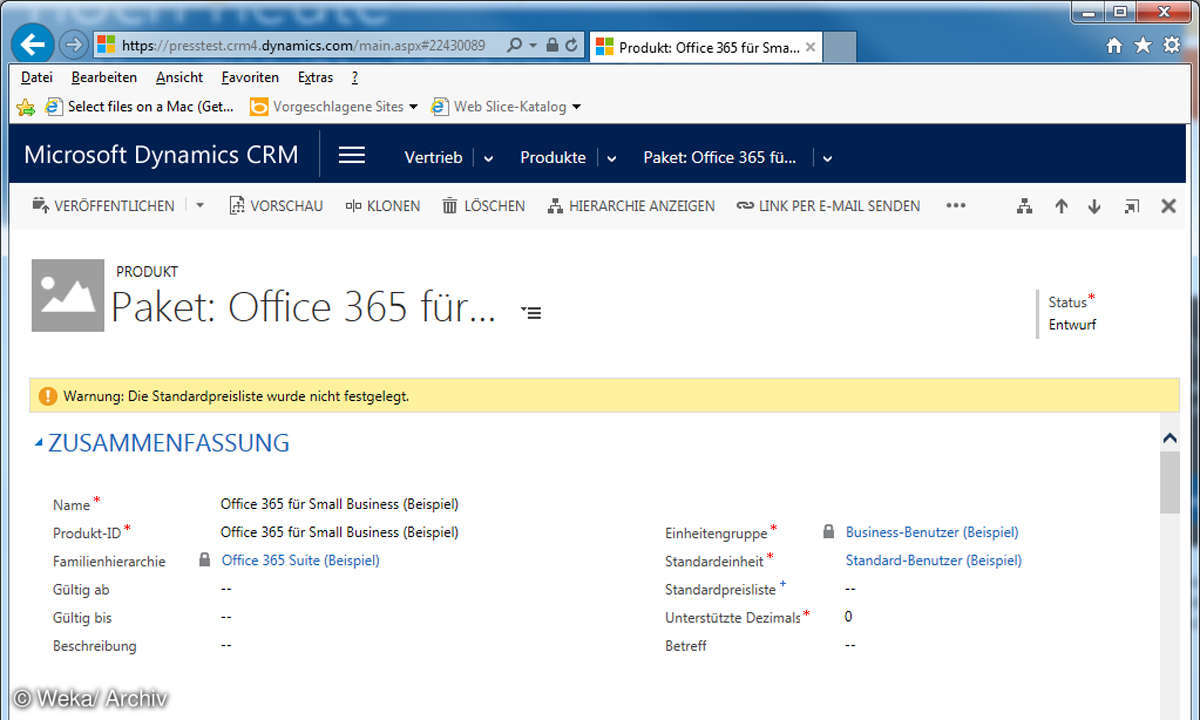This screenshot has width=1200, height=720.
Task: Click Microsoft Dynamics CRM logo text
Action: tap(161, 155)
